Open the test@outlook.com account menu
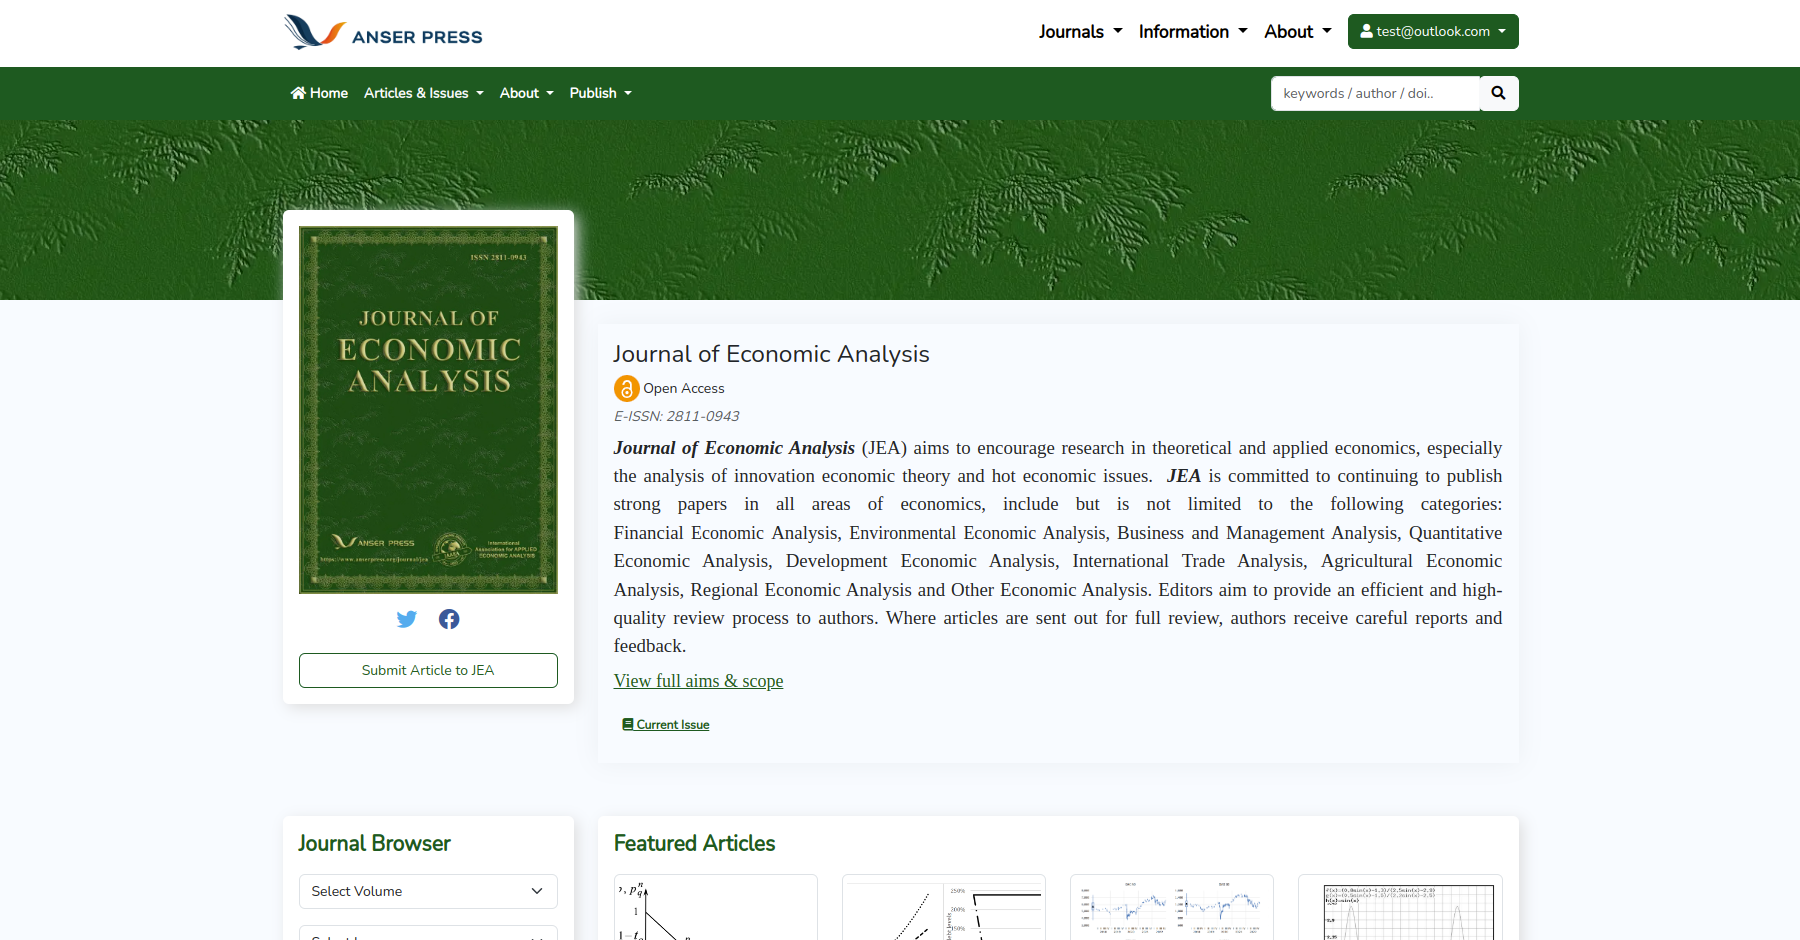The height and width of the screenshot is (940, 1800). [x=1432, y=31]
